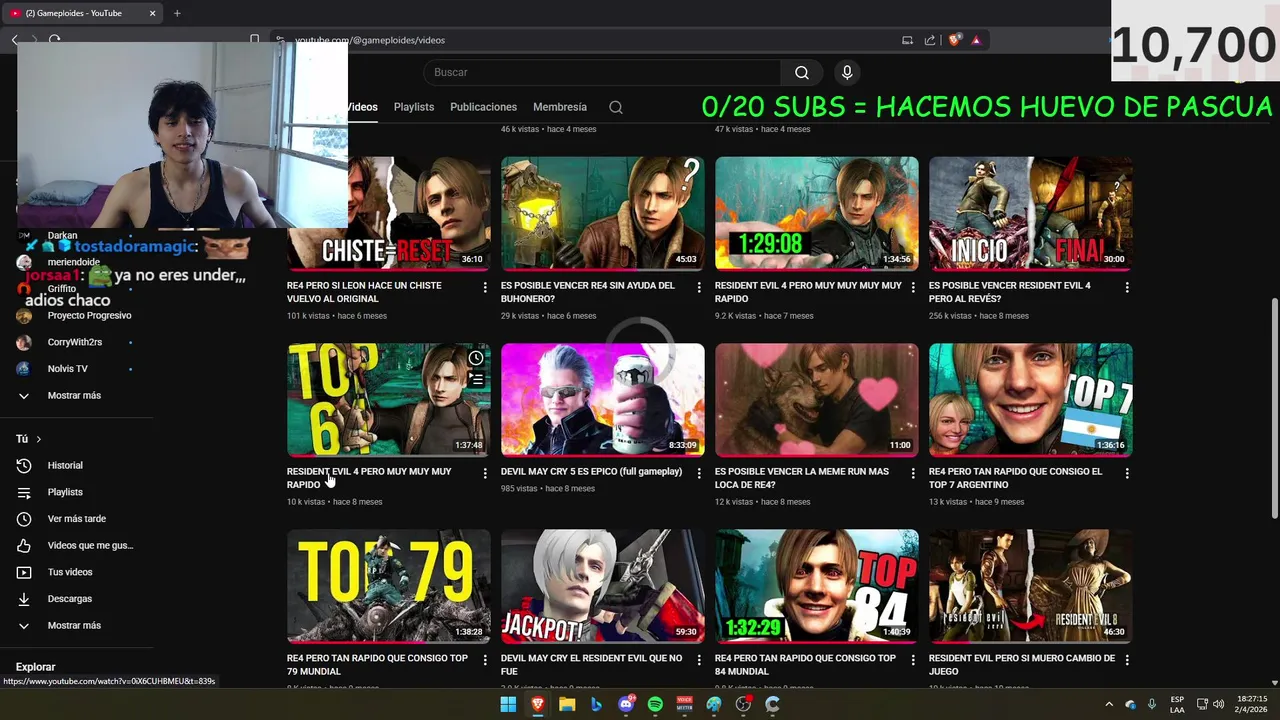Viewport: 1280px width, 720px height.
Task: Play the TOP 79 thumbnail video
Action: coord(388,586)
